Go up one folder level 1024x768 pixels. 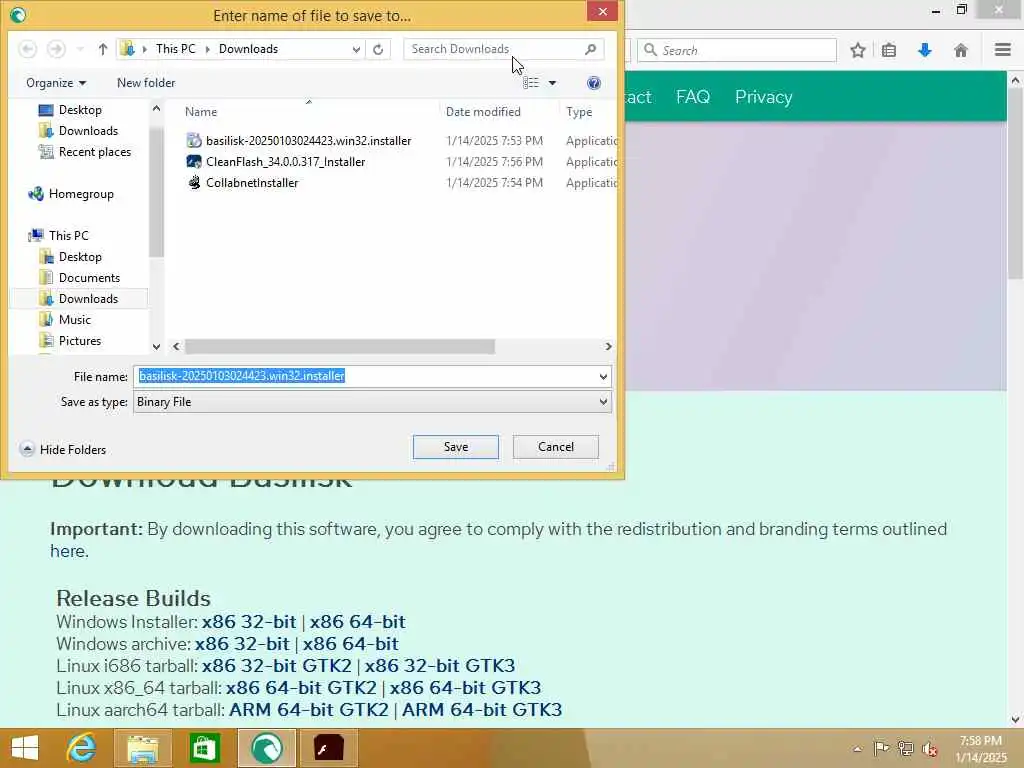pyautogui.click(x=103, y=49)
